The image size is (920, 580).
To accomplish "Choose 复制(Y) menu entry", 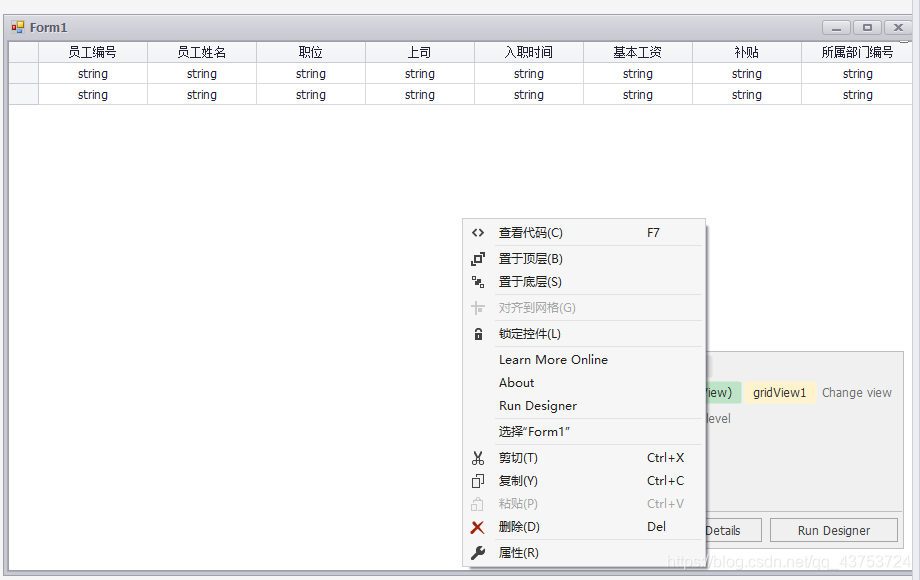I will pyautogui.click(x=584, y=481).
